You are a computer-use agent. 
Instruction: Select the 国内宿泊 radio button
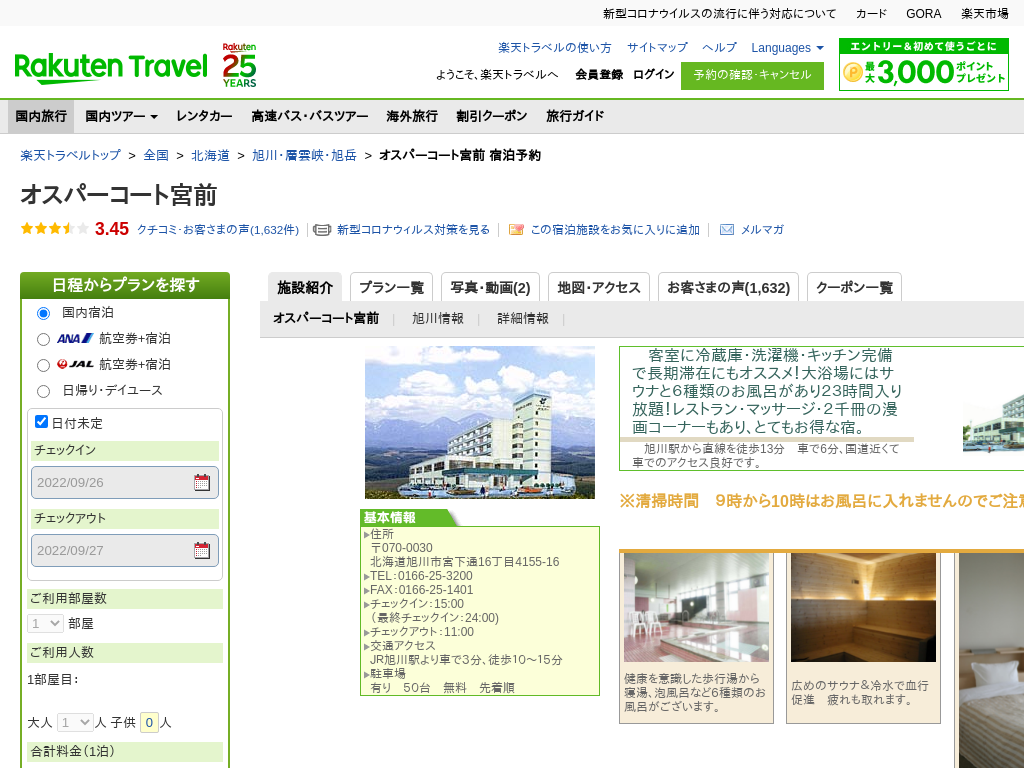coord(43,313)
